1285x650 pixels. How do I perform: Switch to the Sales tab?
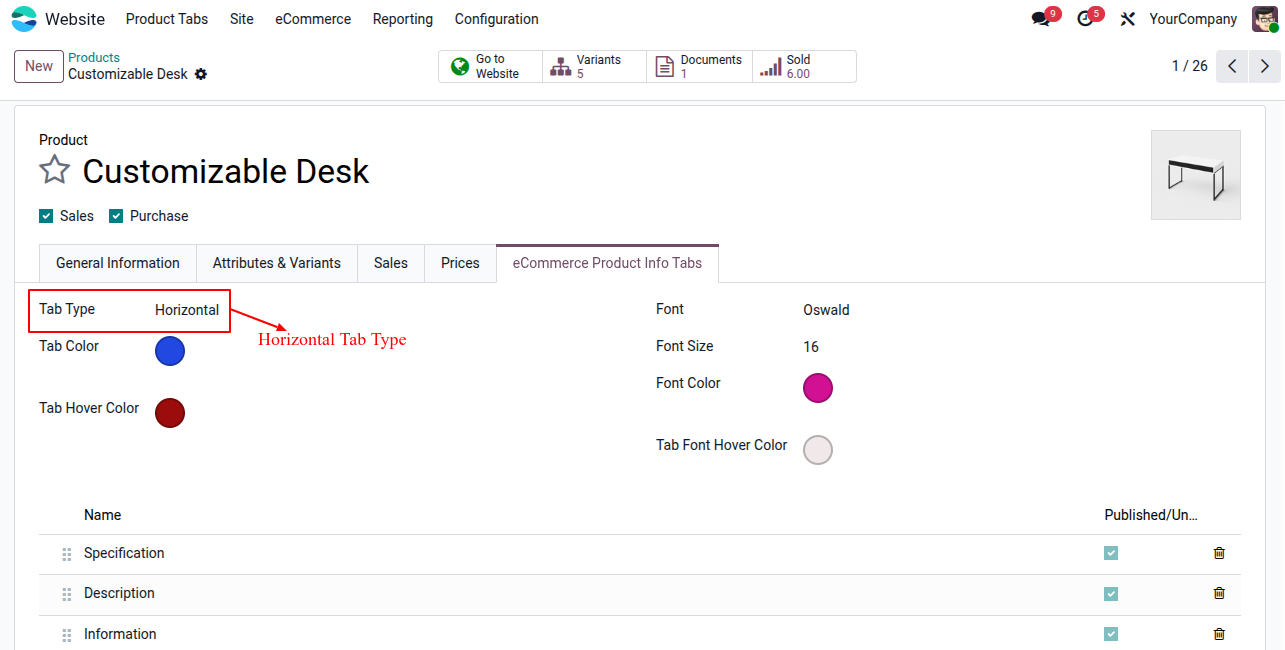(391, 263)
